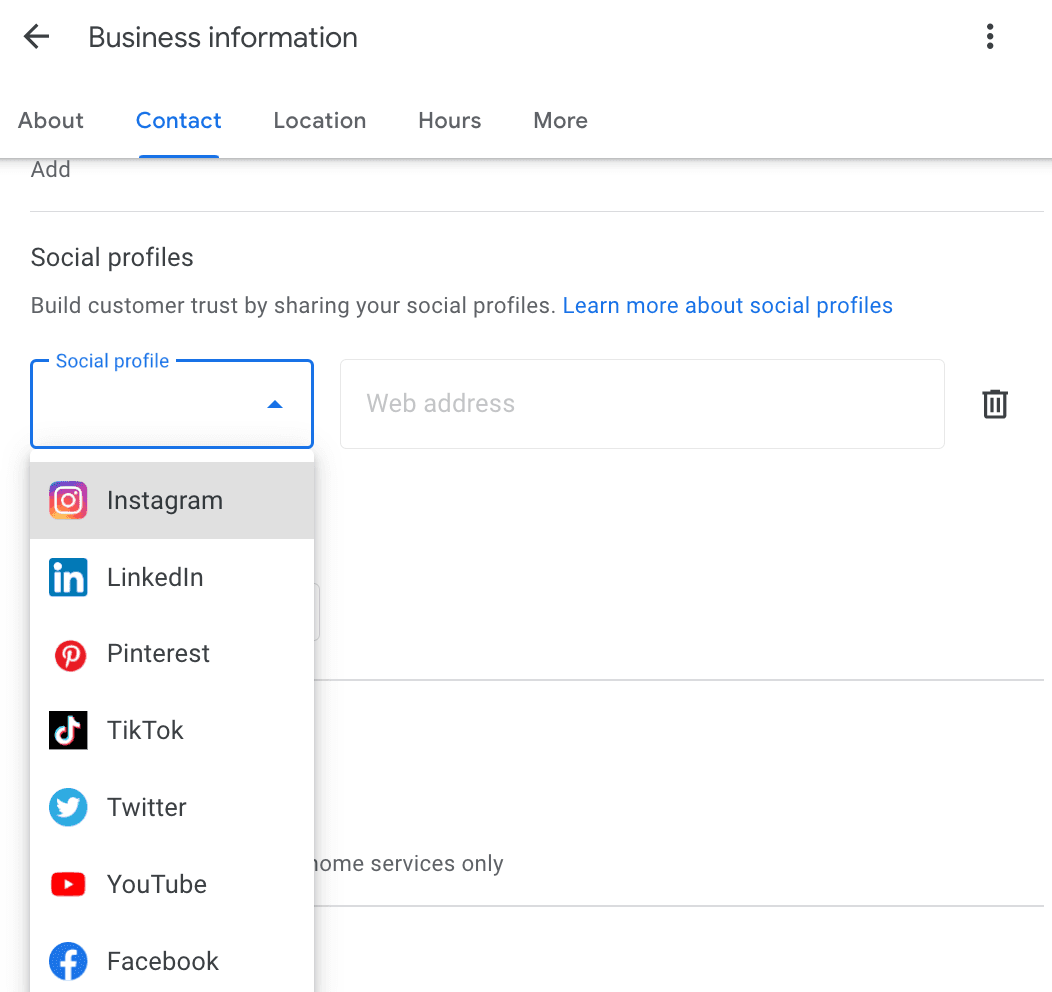Screen dimensions: 1052x992
Task: Click the YouTube play logo icon
Action: tap(68, 884)
